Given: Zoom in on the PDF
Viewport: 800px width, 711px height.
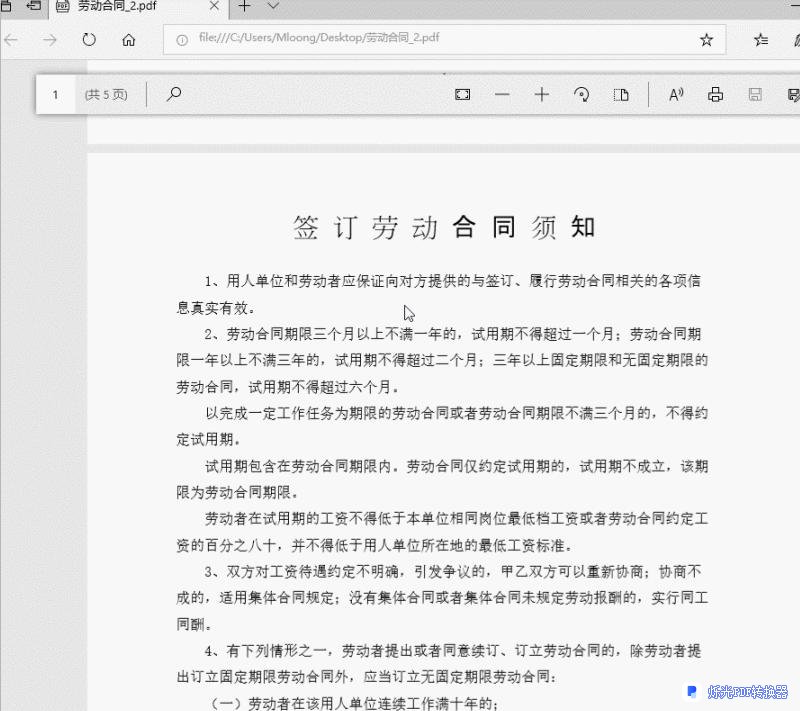Looking at the screenshot, I should (x=542, y=94).
